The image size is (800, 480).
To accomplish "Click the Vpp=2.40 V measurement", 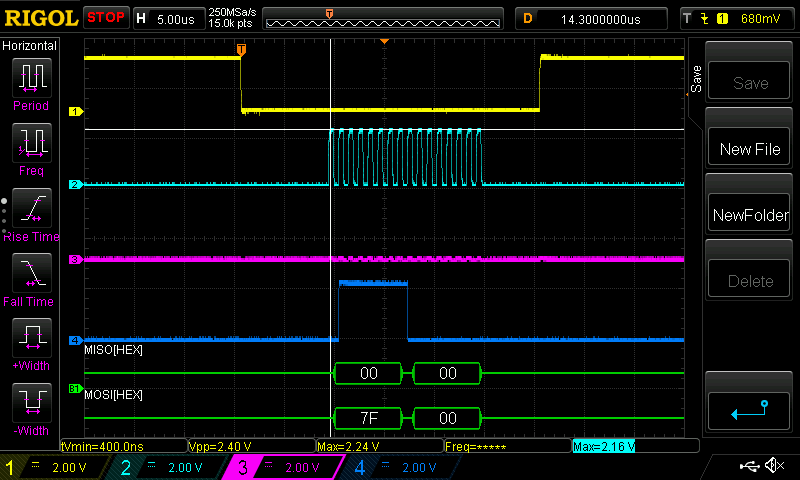I will (252, 446).
